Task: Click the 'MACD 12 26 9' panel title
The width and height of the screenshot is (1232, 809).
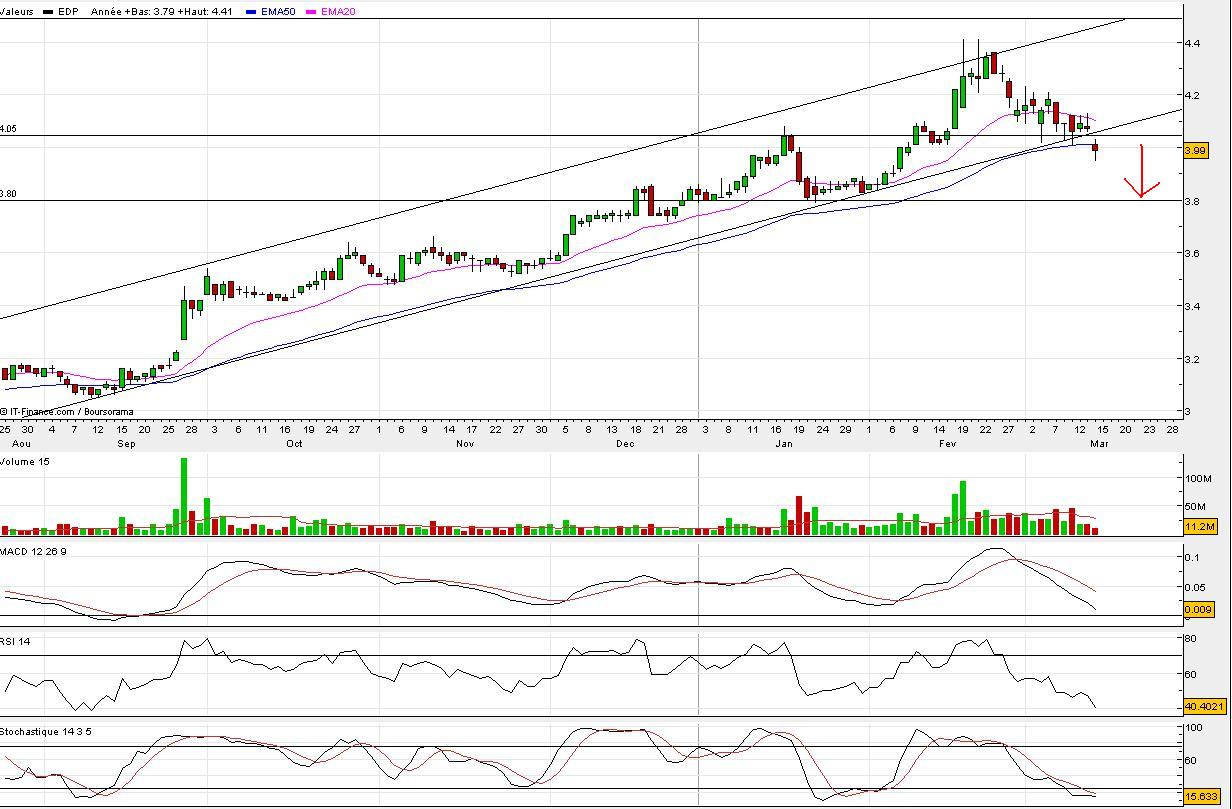Action: coord(34,552)
